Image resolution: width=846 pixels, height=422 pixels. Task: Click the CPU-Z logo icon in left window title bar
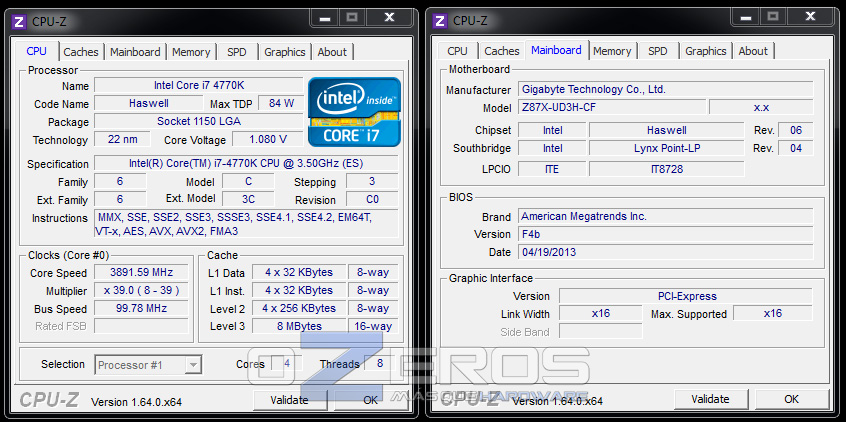(x=19, y=22)
